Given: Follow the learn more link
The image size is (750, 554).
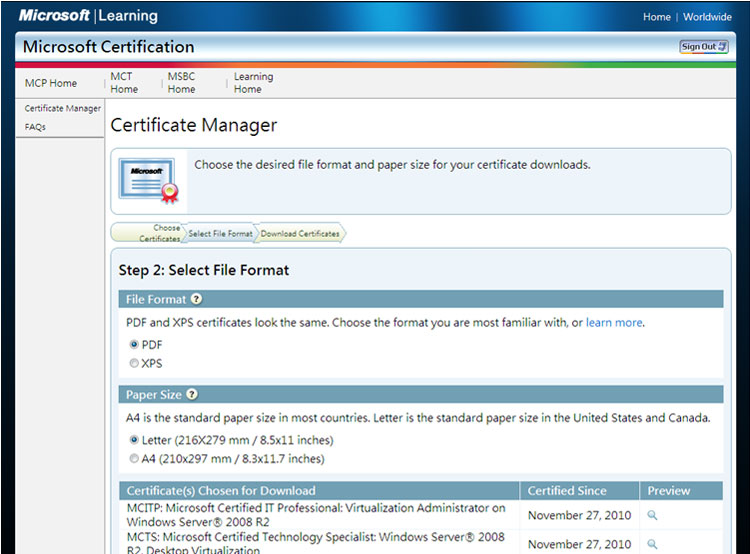Looking at the screenshot, I should (x=614, y=322).
